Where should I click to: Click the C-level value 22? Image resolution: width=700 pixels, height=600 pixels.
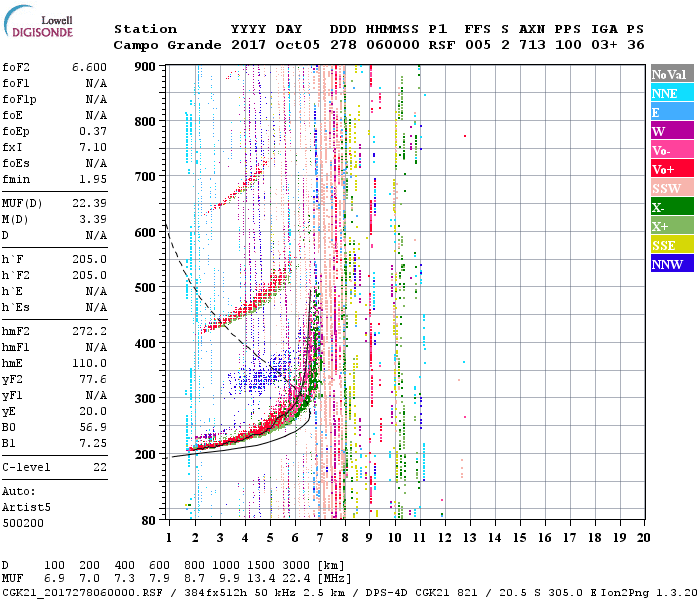pos(100,467)
